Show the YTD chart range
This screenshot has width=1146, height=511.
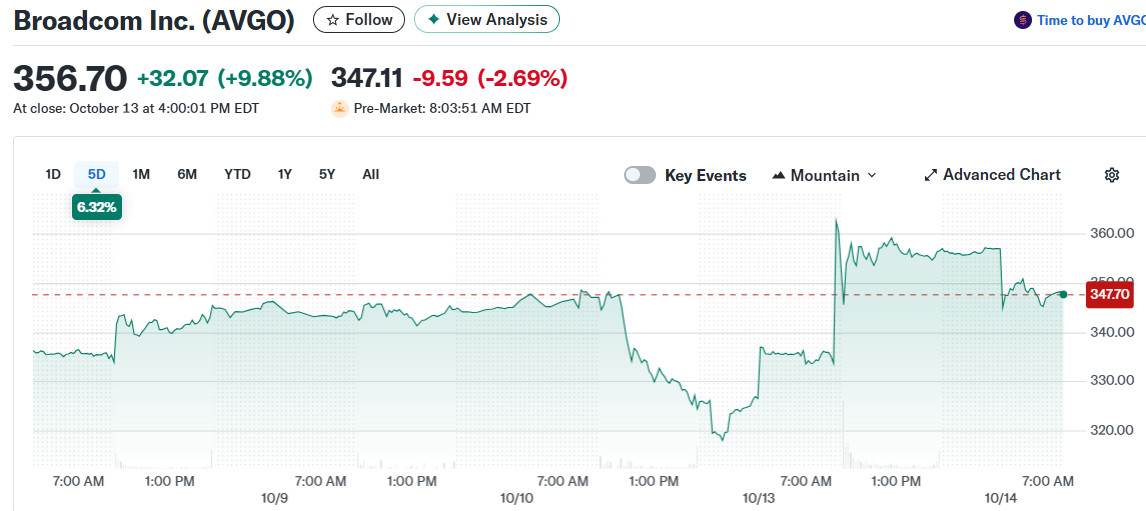click(x=237, y=174)
